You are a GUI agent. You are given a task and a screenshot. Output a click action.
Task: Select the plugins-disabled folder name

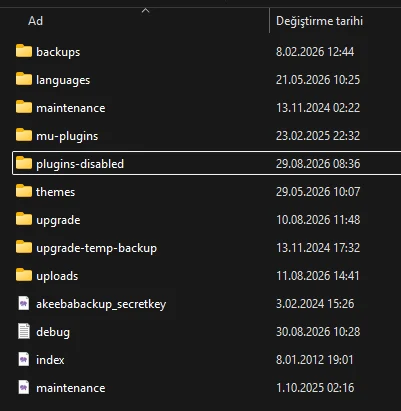[x=80, y=164]
